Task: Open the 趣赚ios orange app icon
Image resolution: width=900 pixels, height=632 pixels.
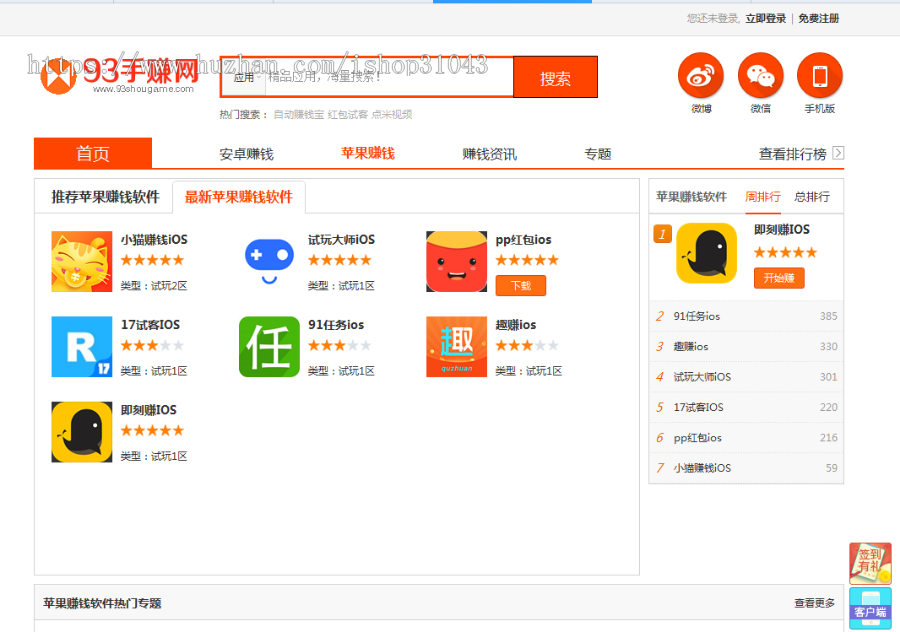Action: [456, 346]
